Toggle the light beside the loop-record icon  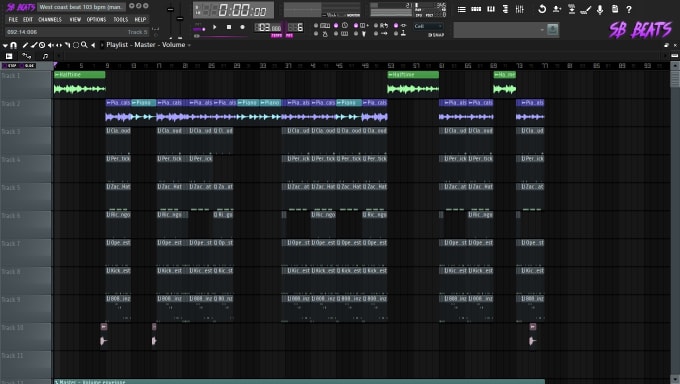376,26
